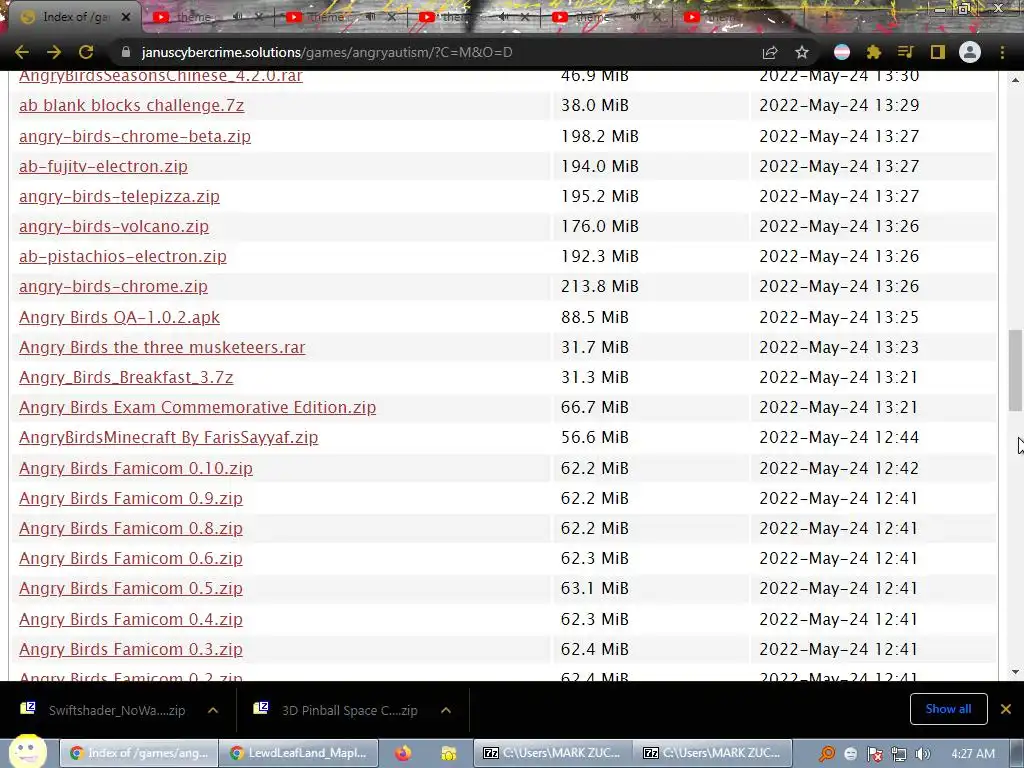Click the scrollbar up arrow
Screen dimensions: 1024x768
pos(1015,80)
